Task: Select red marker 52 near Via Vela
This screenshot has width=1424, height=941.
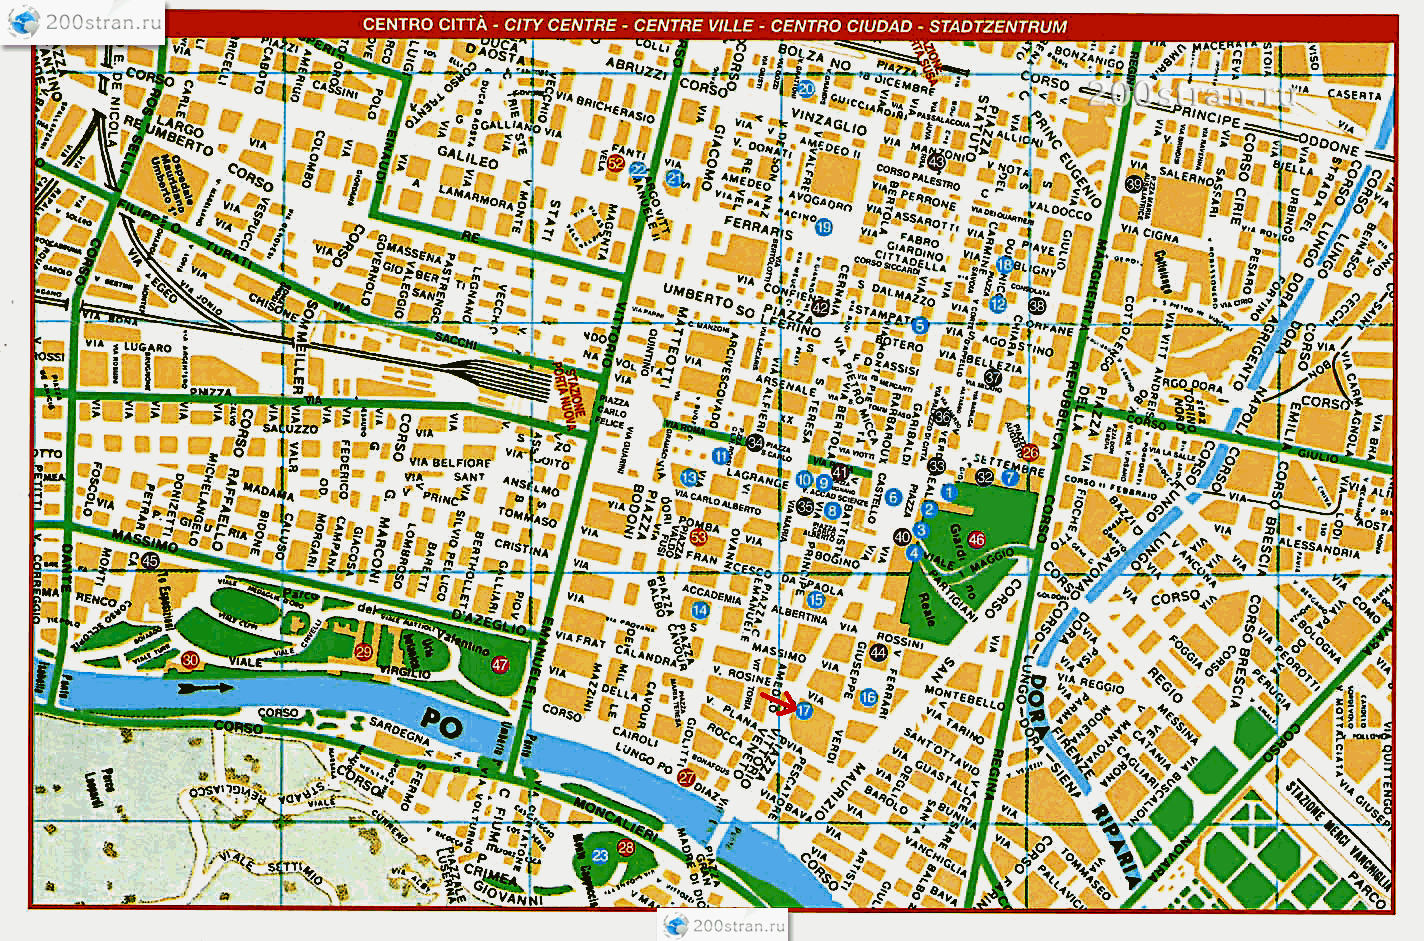Action: (x=616, y=163)
